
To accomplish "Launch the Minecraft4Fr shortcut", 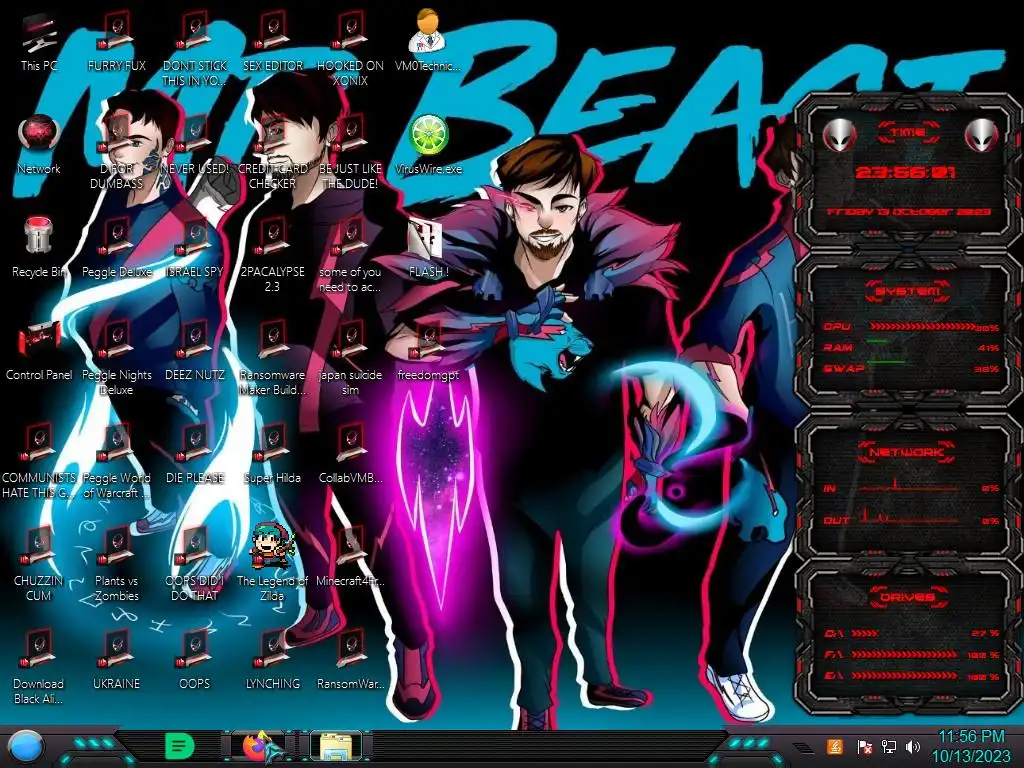I will 351,556.
